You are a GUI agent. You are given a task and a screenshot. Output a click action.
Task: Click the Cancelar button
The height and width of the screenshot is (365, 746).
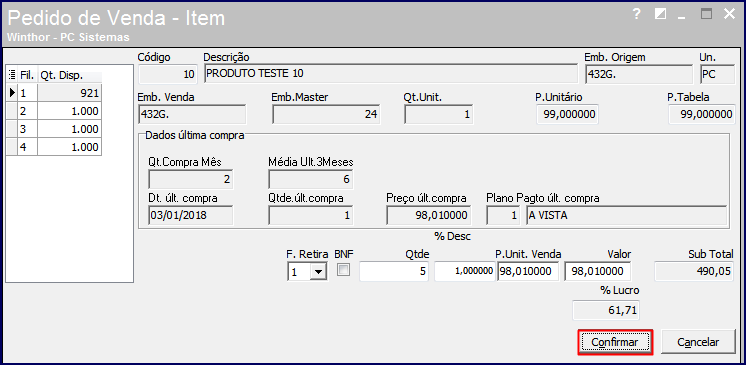tap(698, 342)
